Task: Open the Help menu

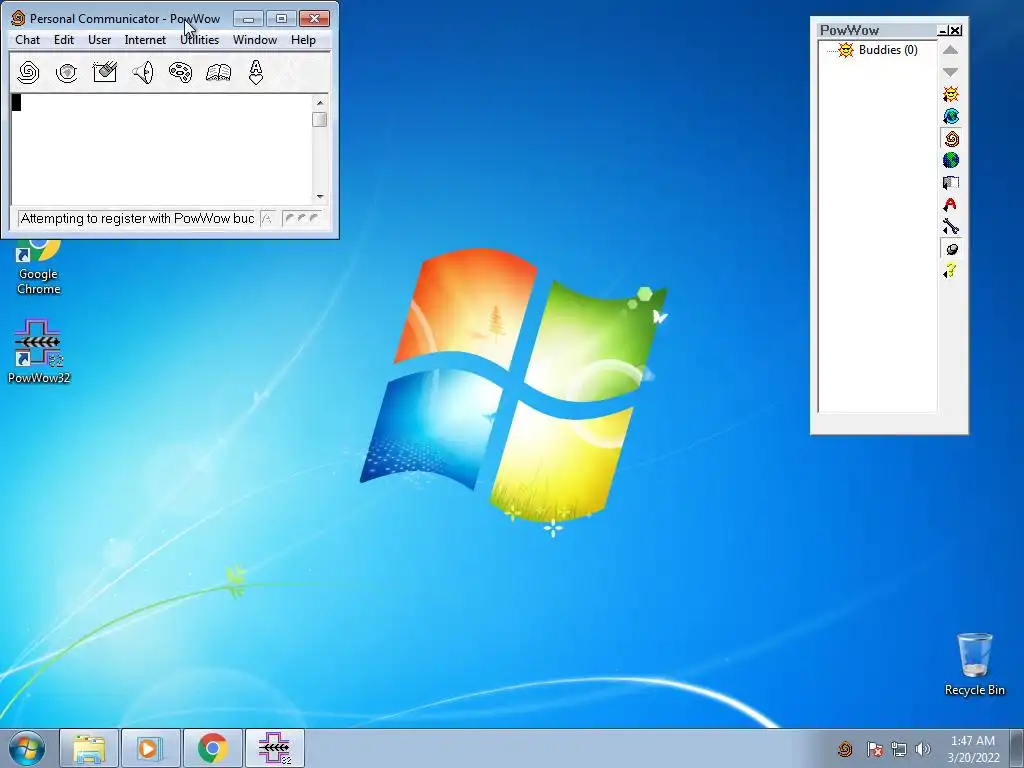Action: point(303,40)
